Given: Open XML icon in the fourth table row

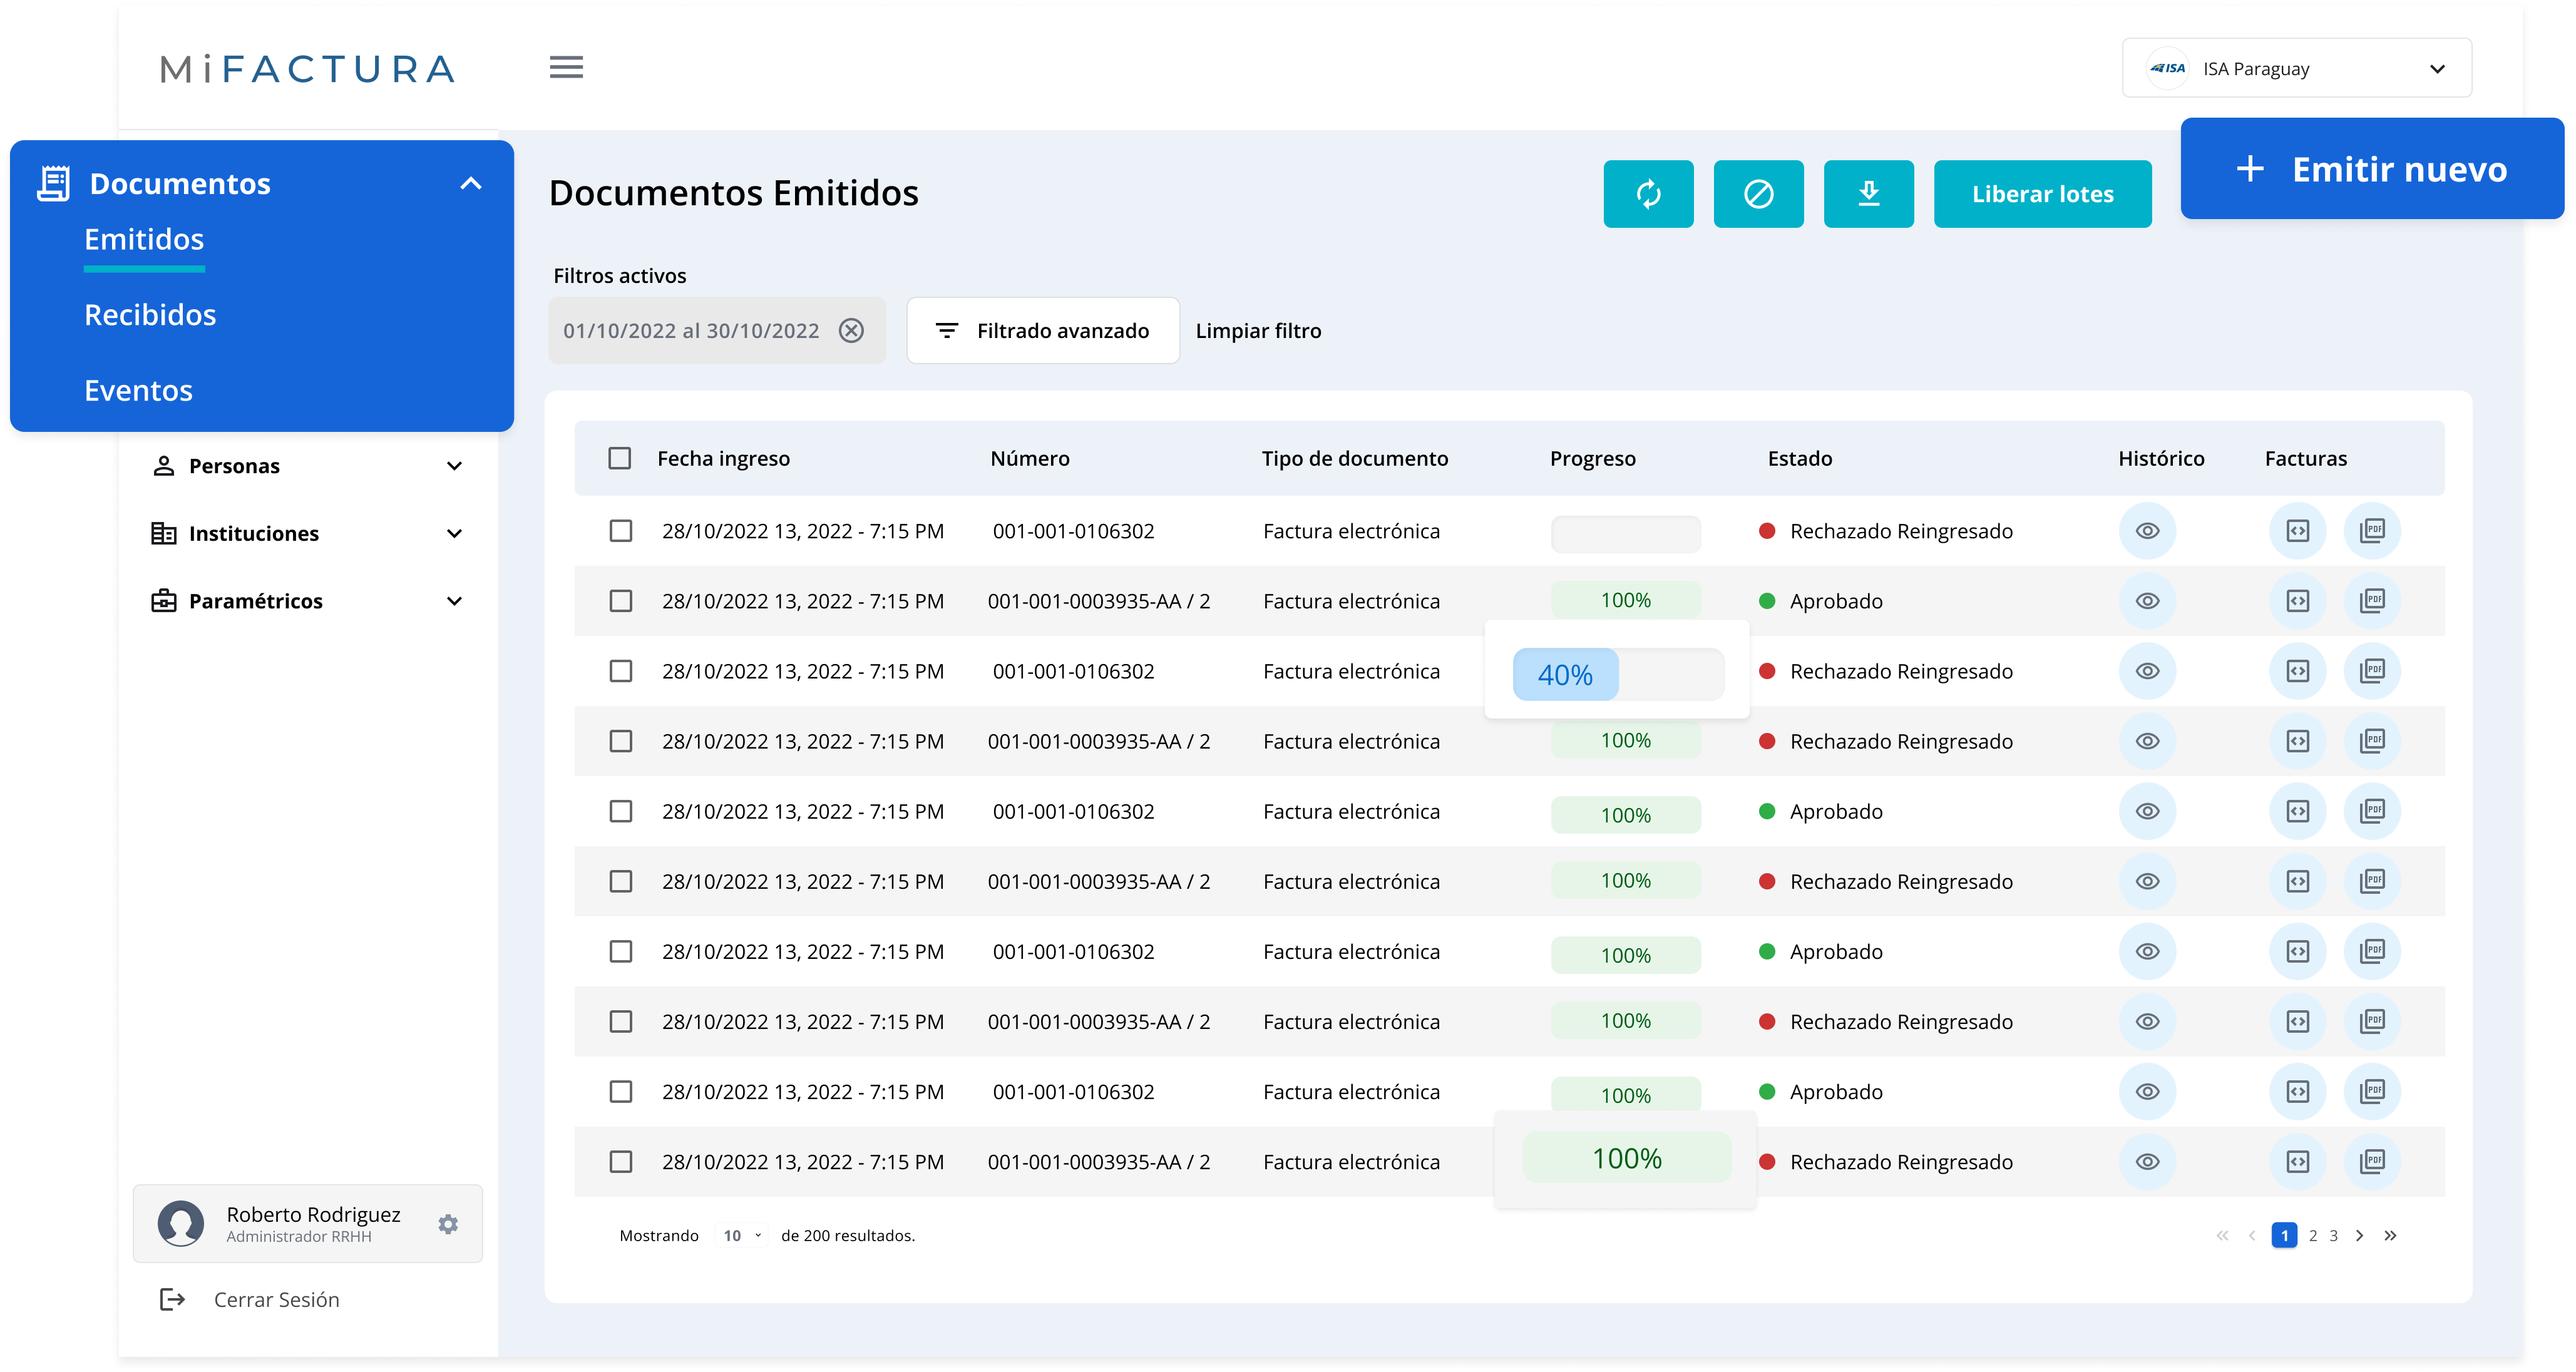Looking at the screenshot, I should click(x=2298, y=741).
